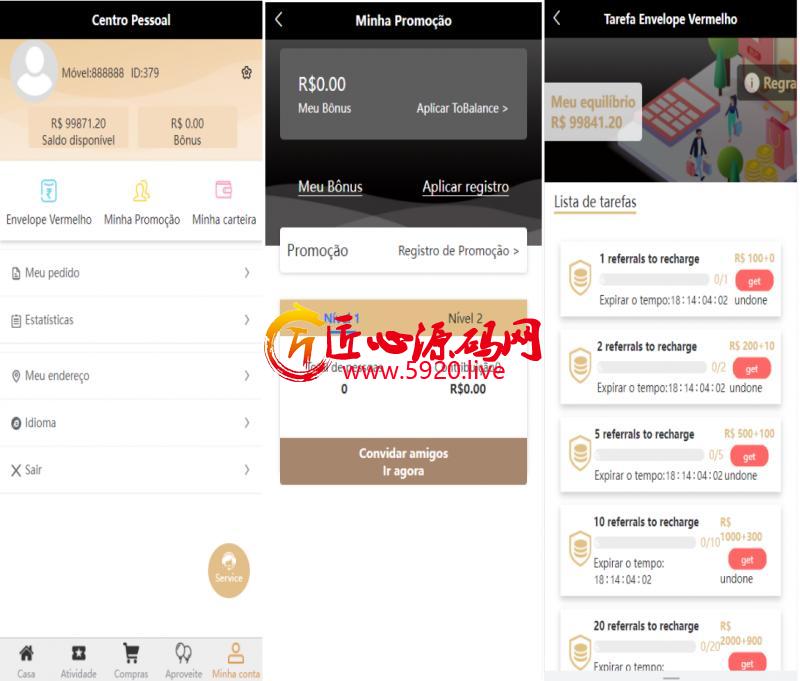The width and height of the screenshot is (800, 681).
Task: Open the Service support chat button
Action: (x=229, y=570)
